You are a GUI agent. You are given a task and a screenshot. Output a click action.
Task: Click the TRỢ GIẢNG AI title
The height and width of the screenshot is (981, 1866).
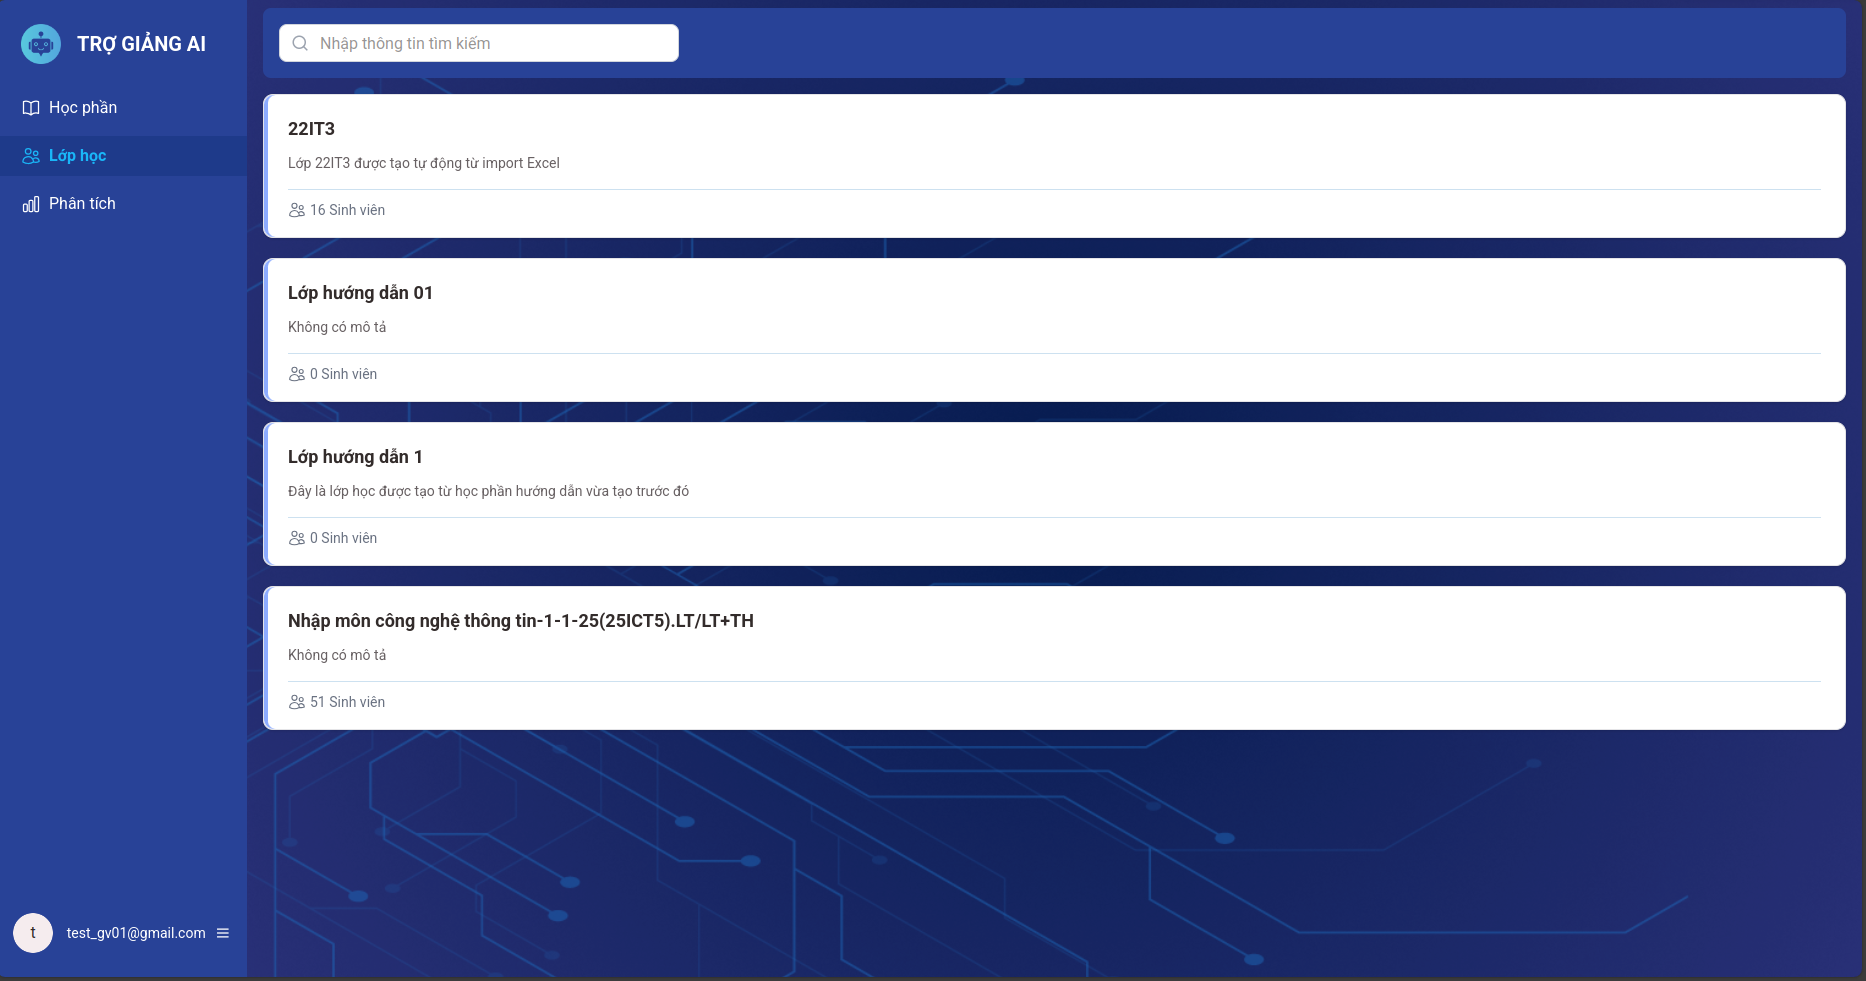[141, 44]
